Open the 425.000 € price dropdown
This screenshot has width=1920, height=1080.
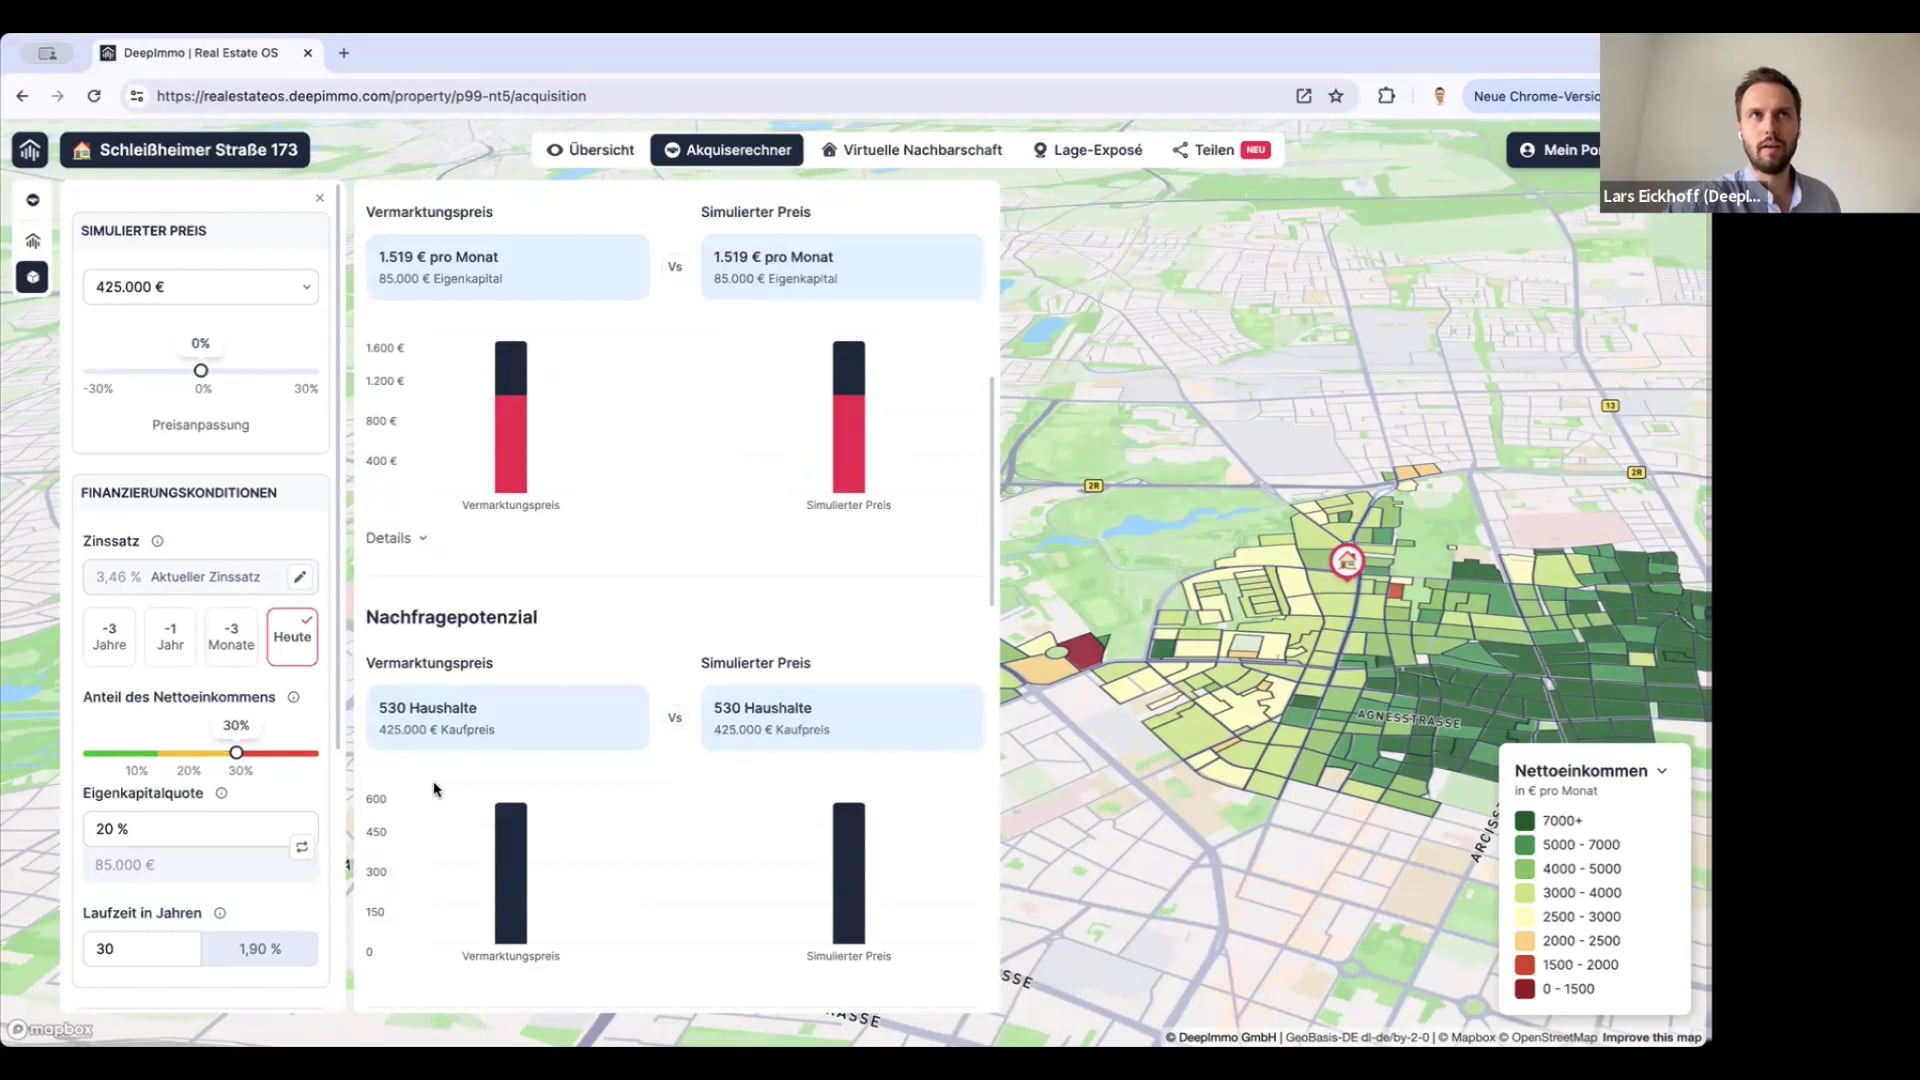201,287
